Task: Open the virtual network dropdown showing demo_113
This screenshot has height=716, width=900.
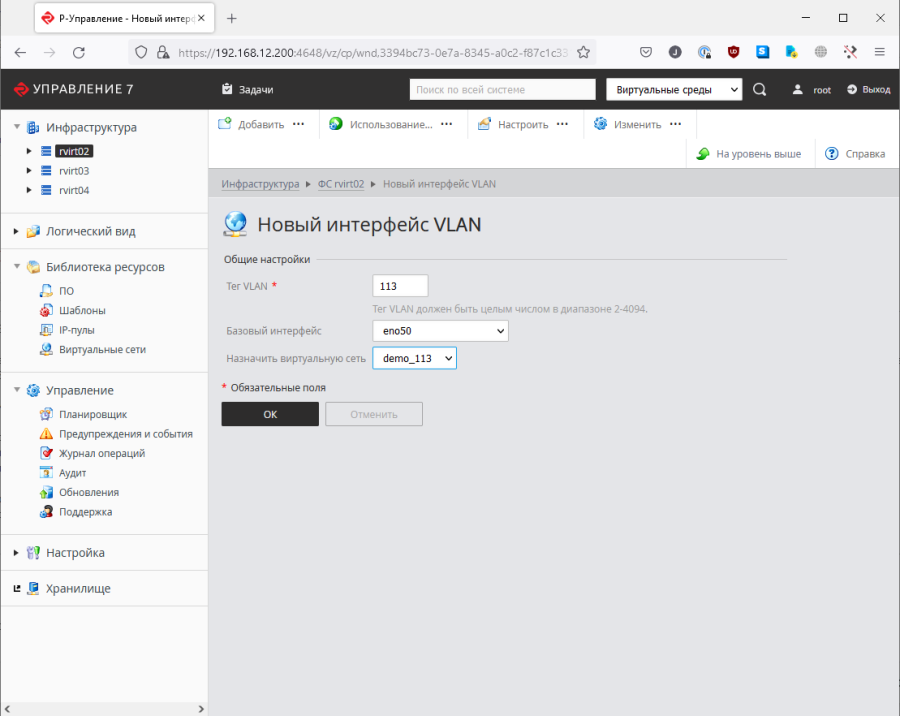Action: click(414, 358)
